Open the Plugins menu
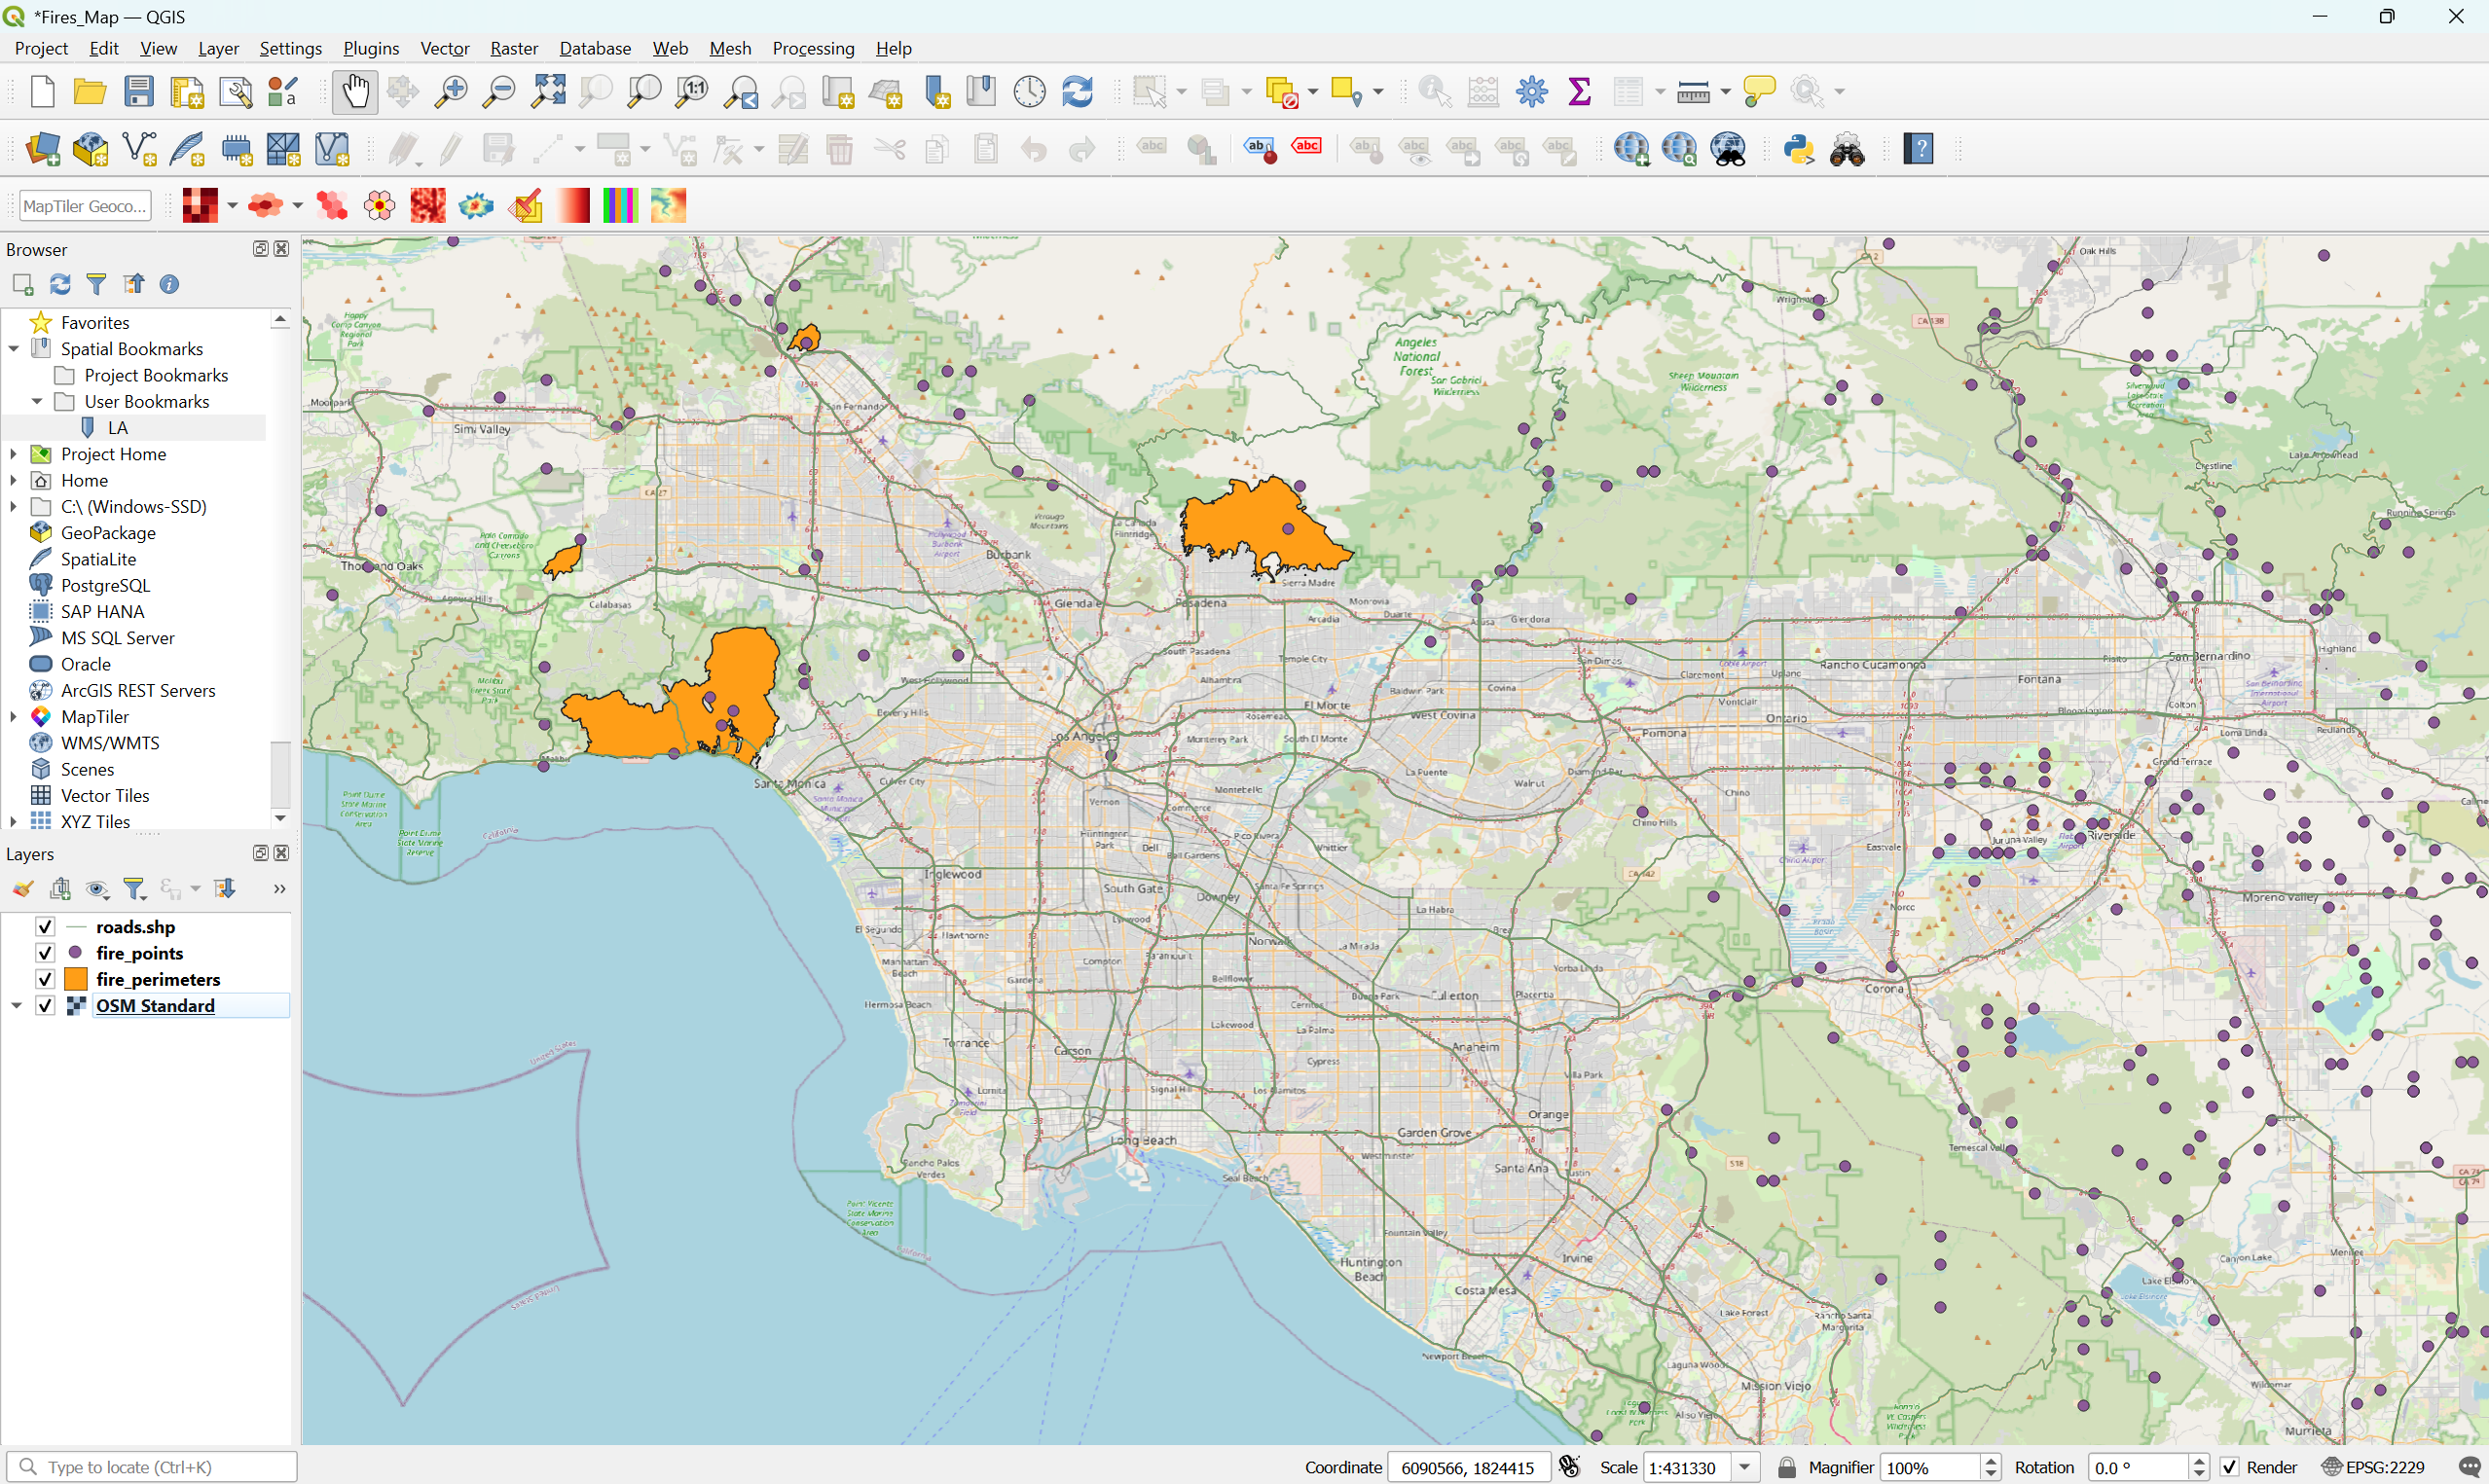Viewport: 2489px width, 1484px height. [371, 48]
